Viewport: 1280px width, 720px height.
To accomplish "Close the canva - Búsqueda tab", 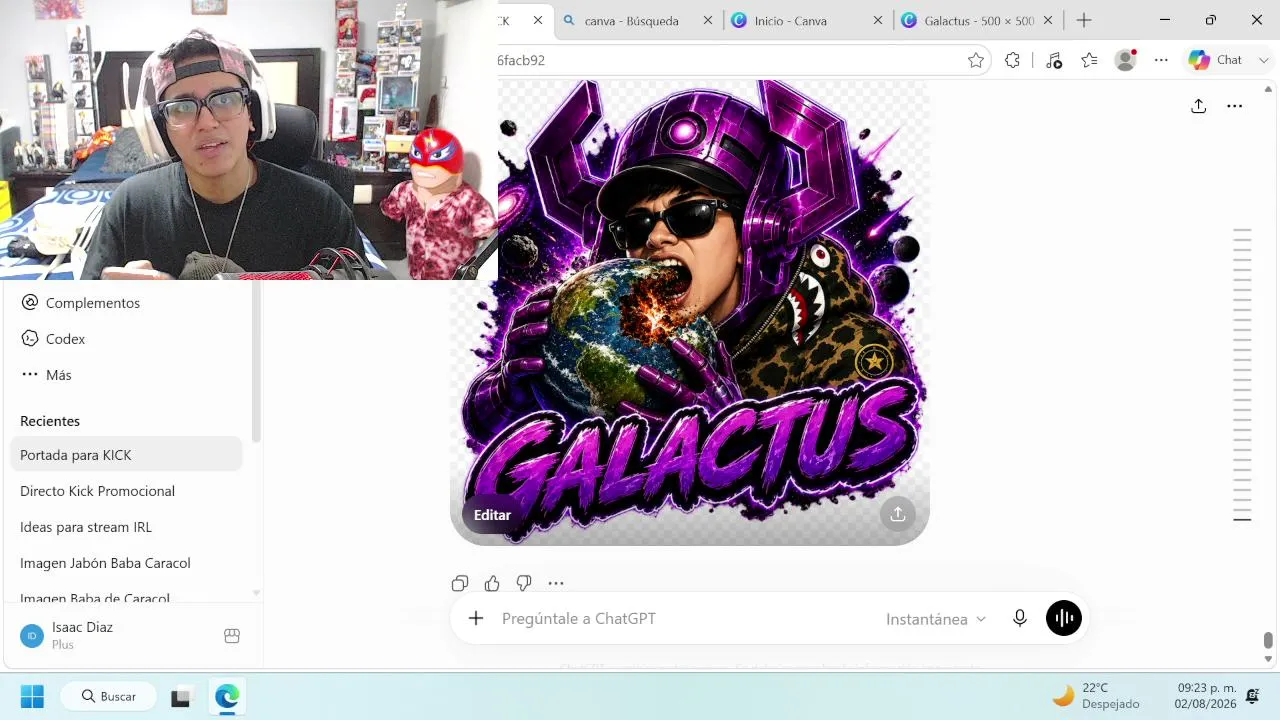I will coord(708,20).
